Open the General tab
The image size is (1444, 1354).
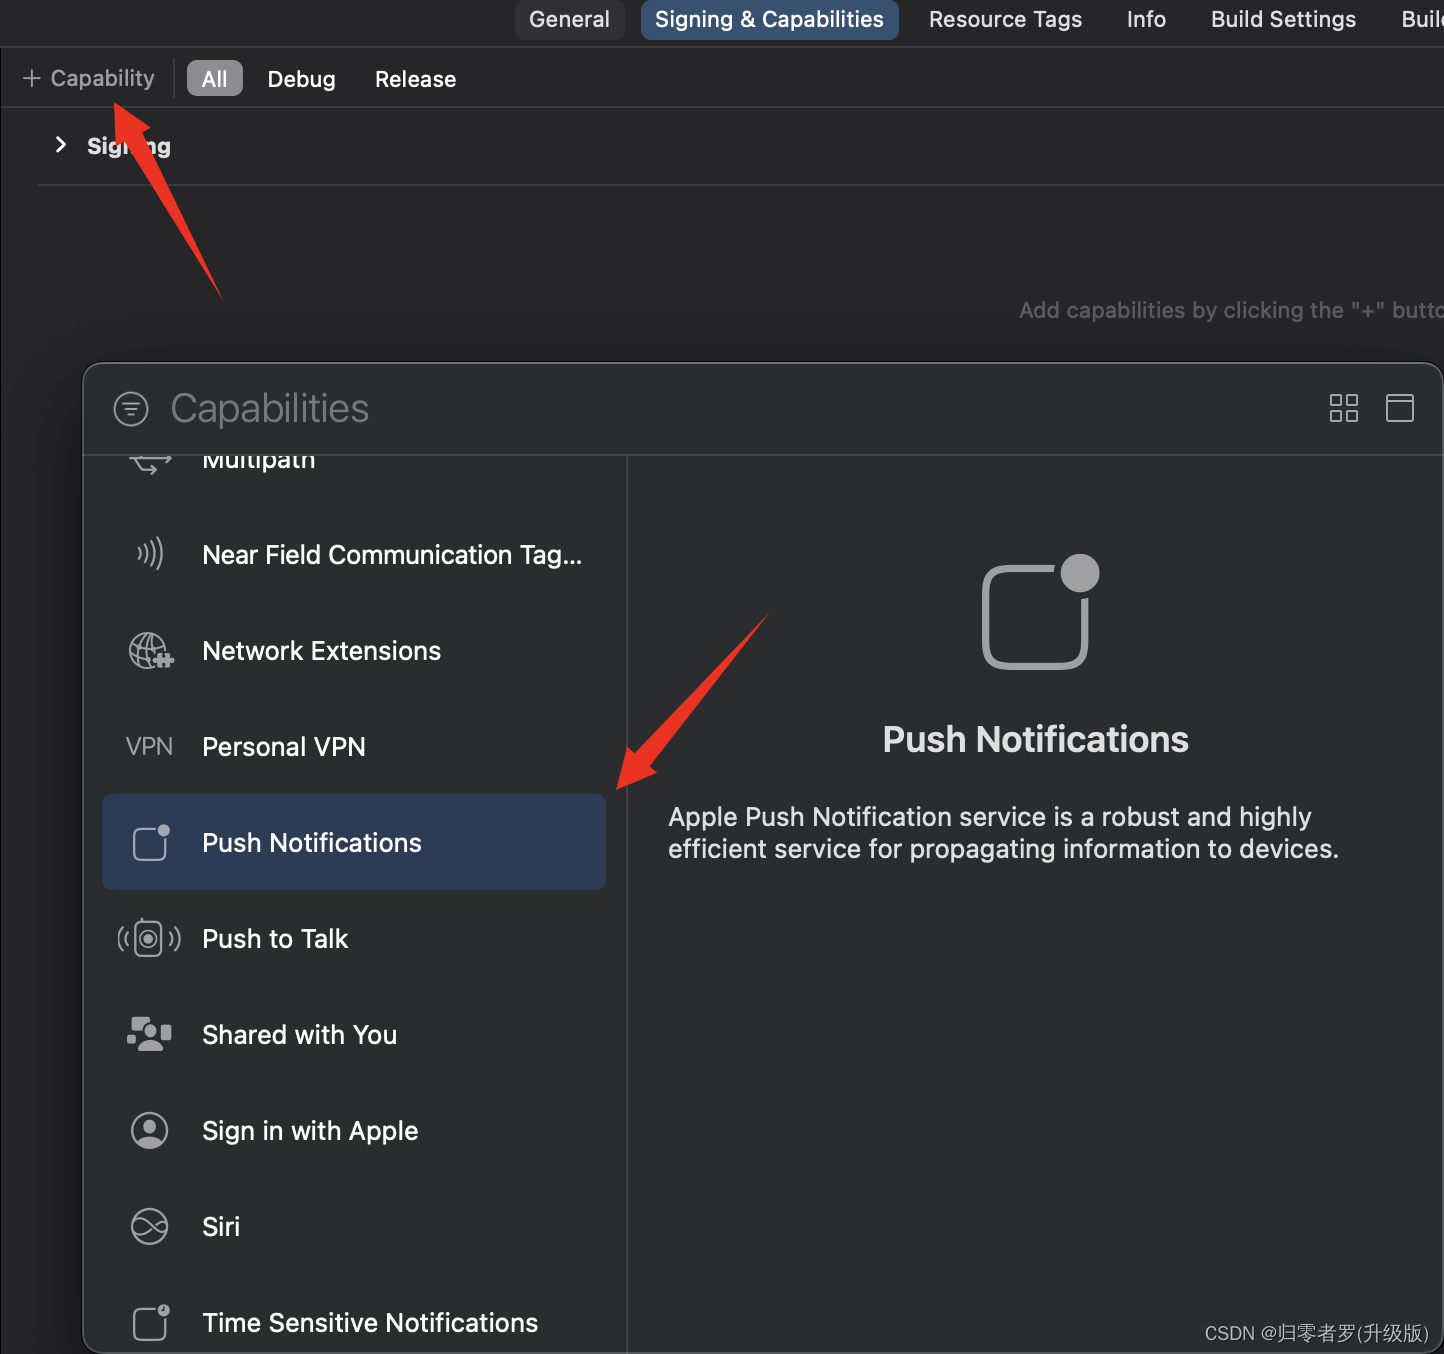569,20
